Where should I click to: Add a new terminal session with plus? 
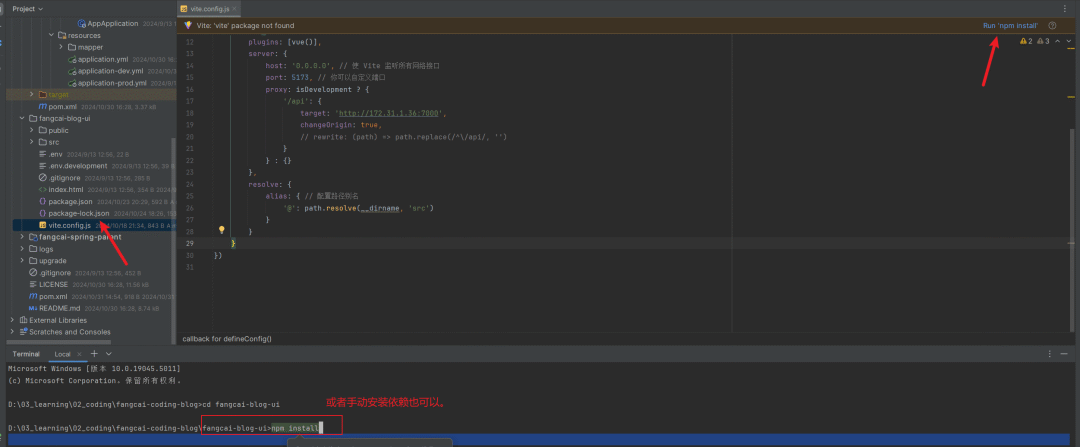click(94, 354)
